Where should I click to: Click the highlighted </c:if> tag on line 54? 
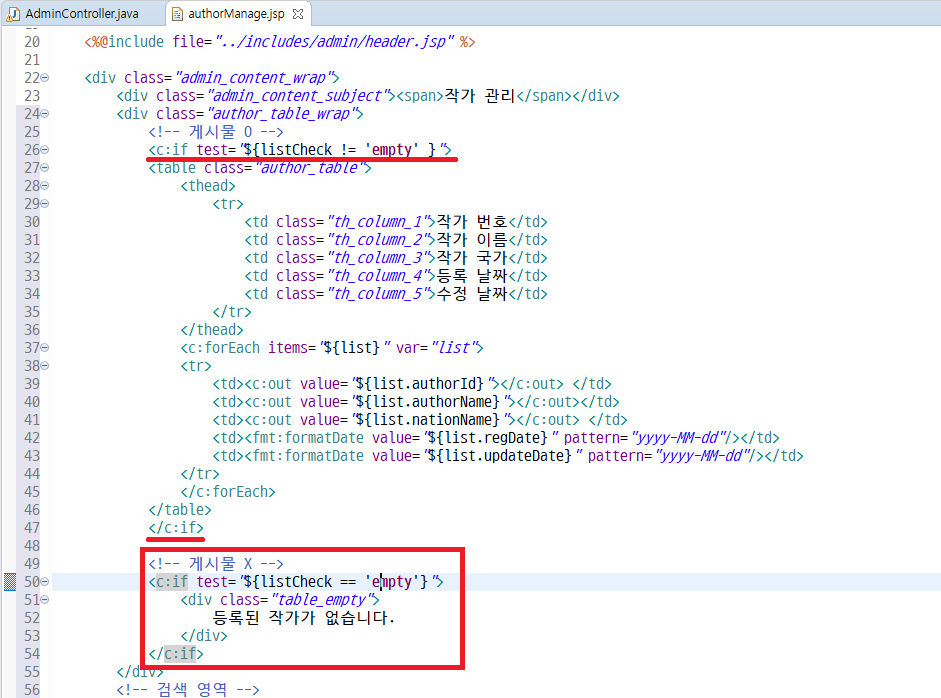(x=176, y=654)
